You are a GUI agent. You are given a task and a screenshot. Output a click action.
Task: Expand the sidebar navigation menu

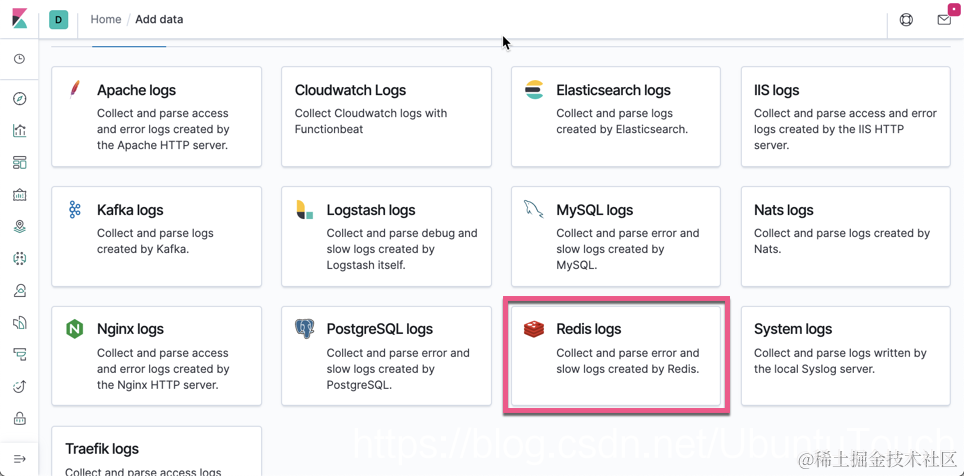[x=20, y=459]
